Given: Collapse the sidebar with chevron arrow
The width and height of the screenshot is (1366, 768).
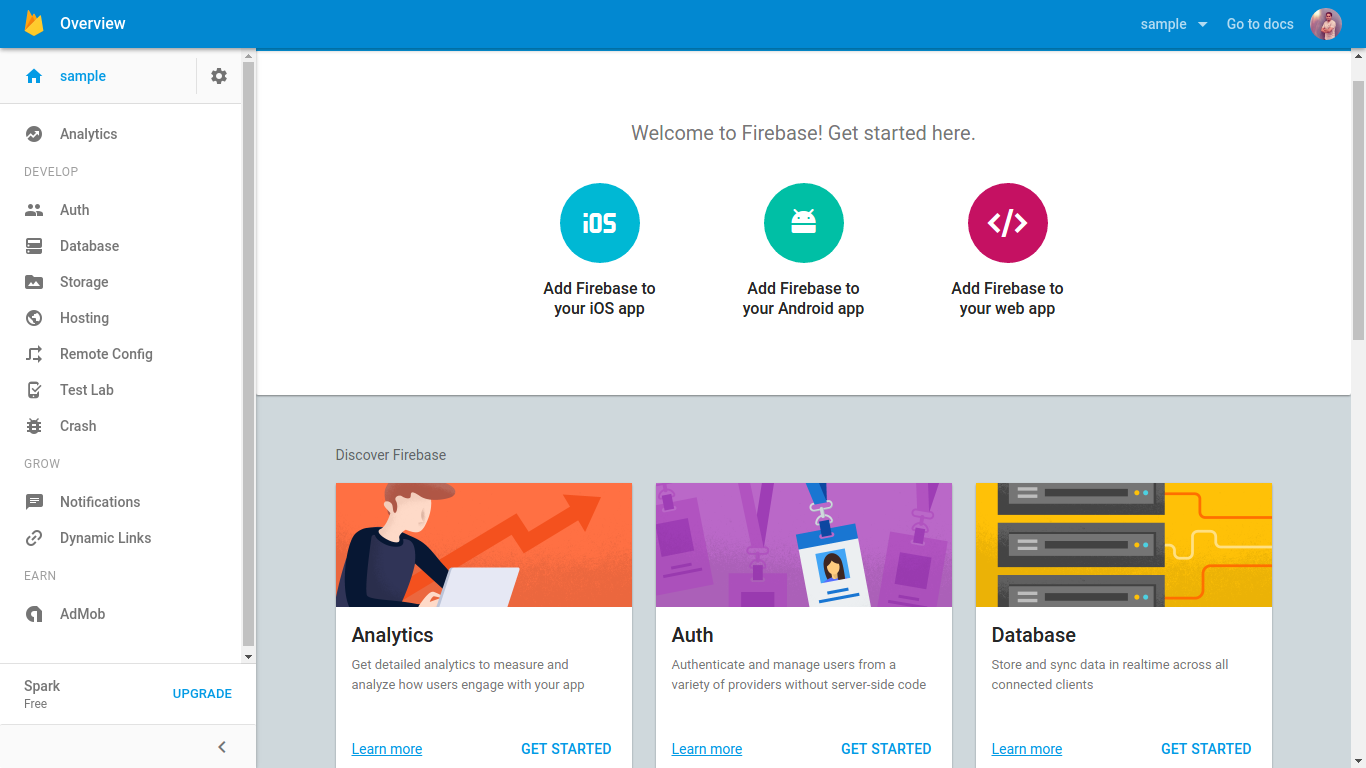Looking at the screenshot, I should click(222, 747).
